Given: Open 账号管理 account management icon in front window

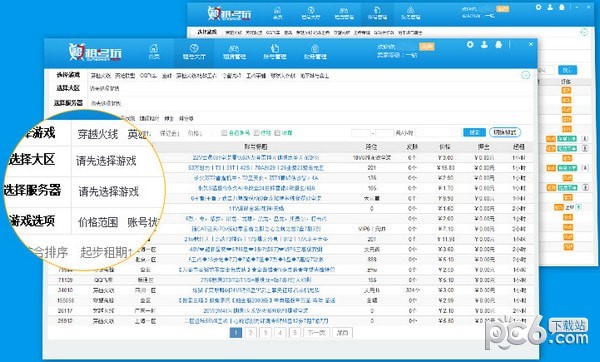Looking at the screenshot, I should coord(274,52).
